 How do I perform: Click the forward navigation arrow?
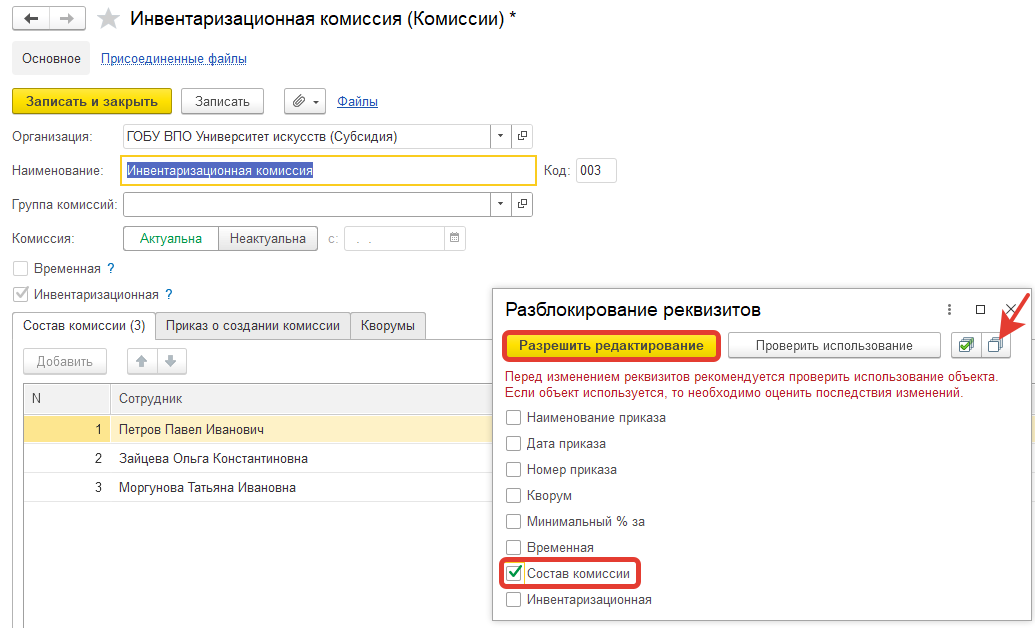[67, 19]
